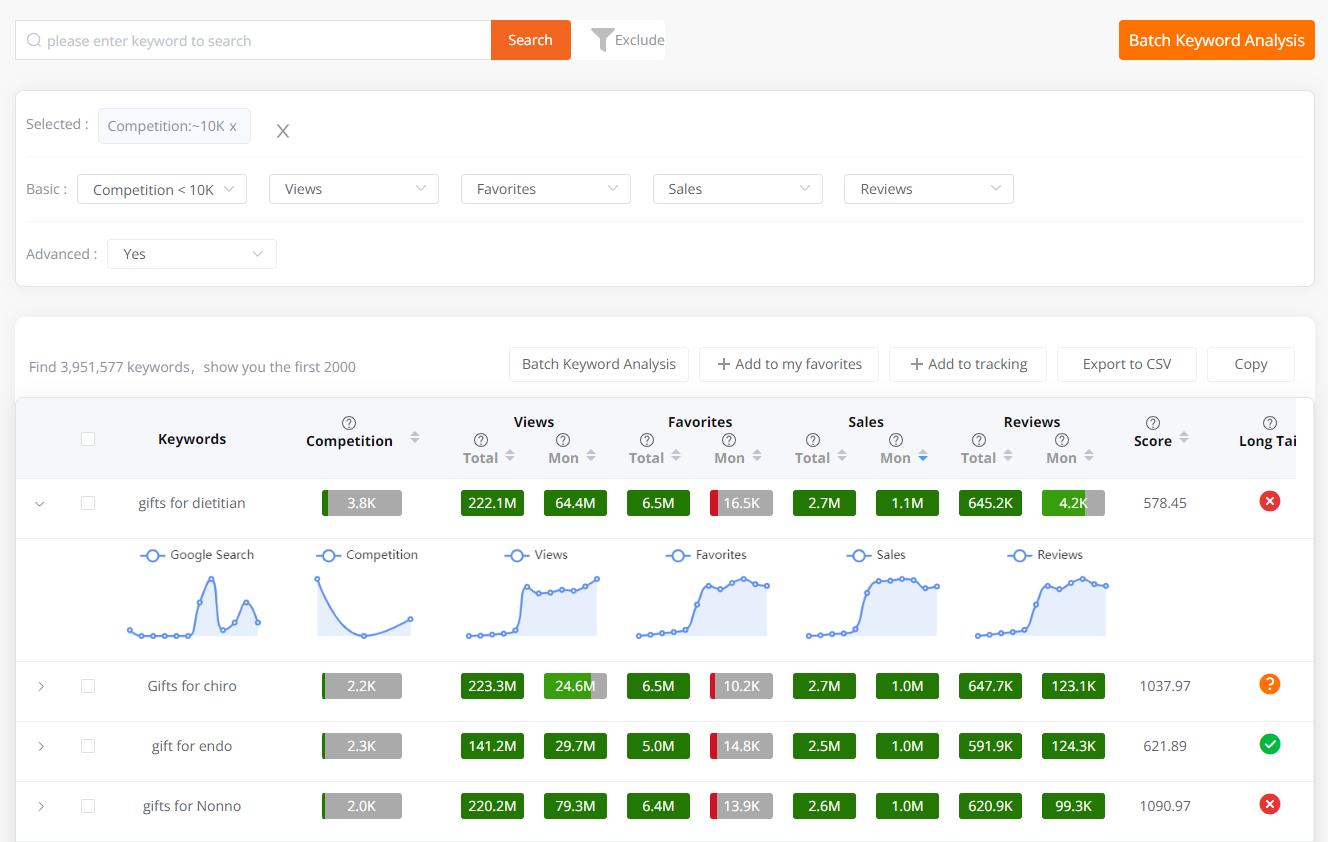Toggle the select-all keywords checkbox
The height and width of the screenshot is (842, 1328).
(88, 439)
